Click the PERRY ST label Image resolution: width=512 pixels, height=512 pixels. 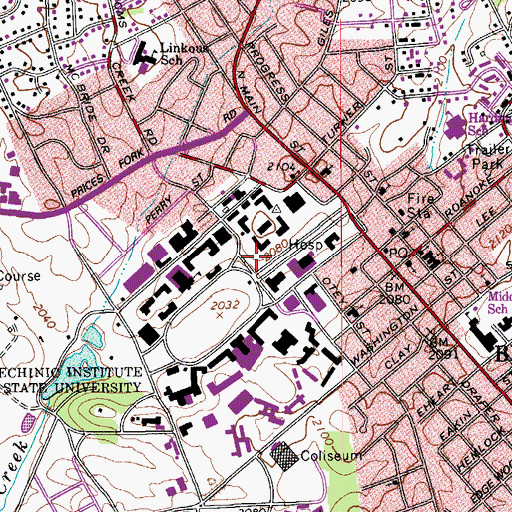point(175,199)
